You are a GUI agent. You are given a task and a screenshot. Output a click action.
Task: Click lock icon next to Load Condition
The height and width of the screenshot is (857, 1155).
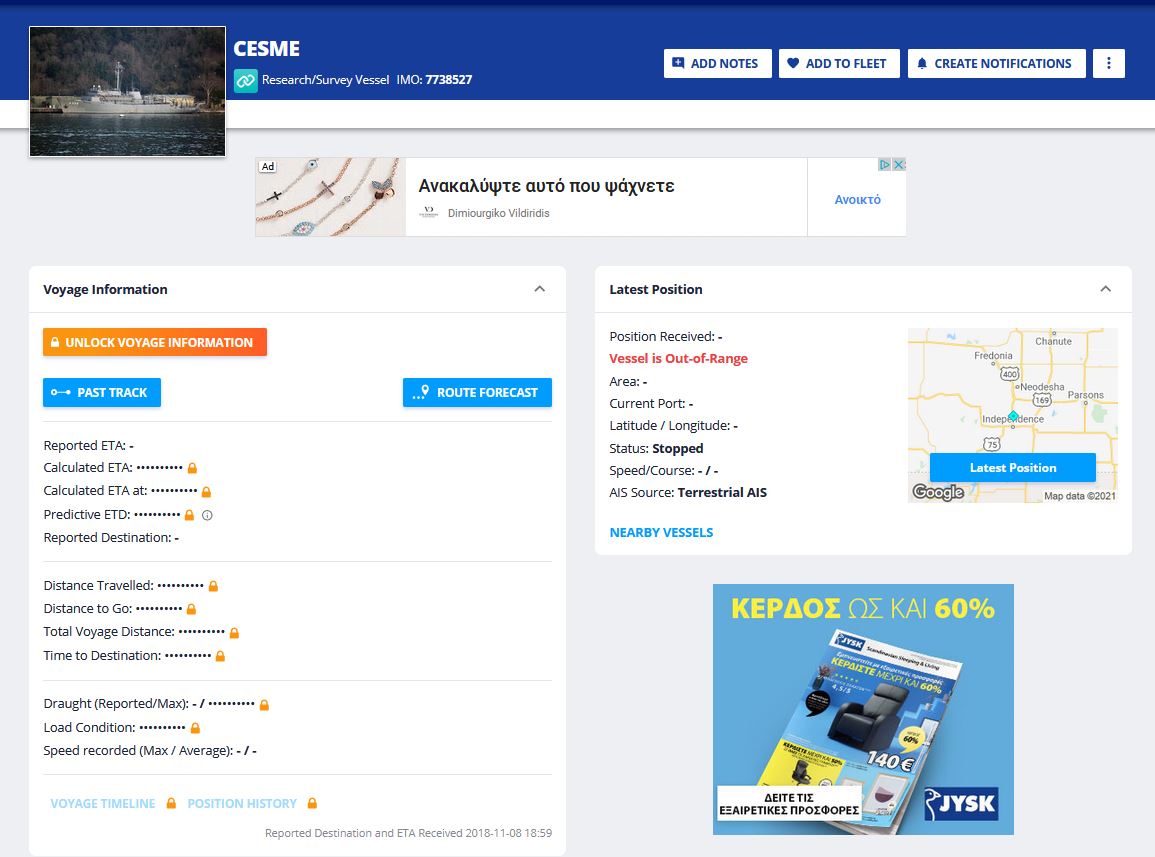195,728
